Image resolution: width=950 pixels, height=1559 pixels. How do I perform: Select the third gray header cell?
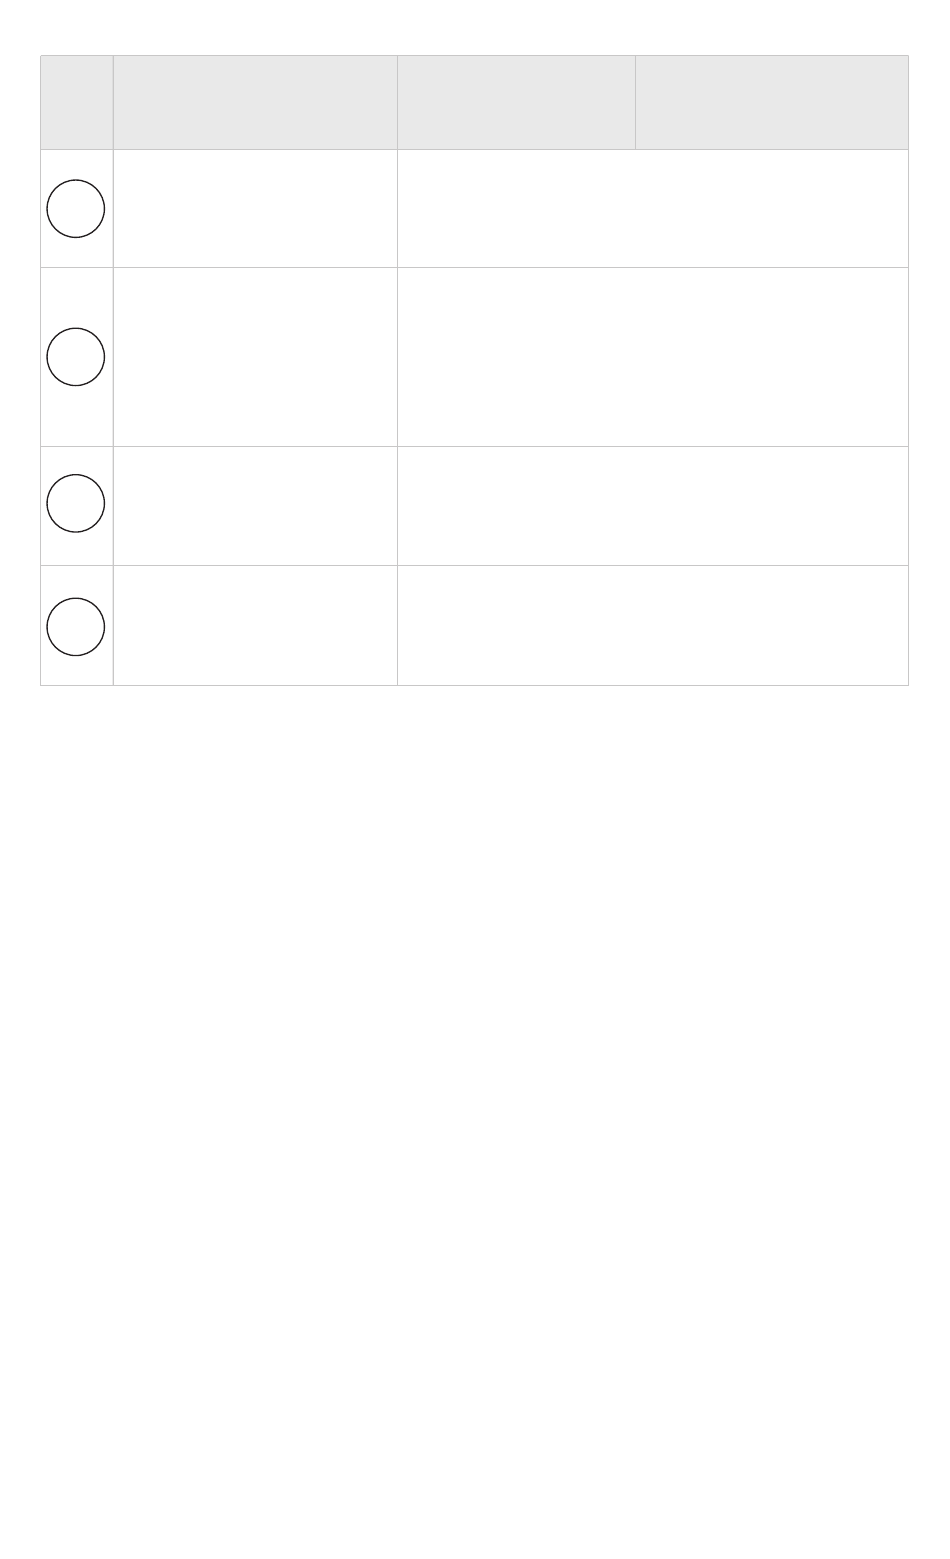[x=516, y=102]
